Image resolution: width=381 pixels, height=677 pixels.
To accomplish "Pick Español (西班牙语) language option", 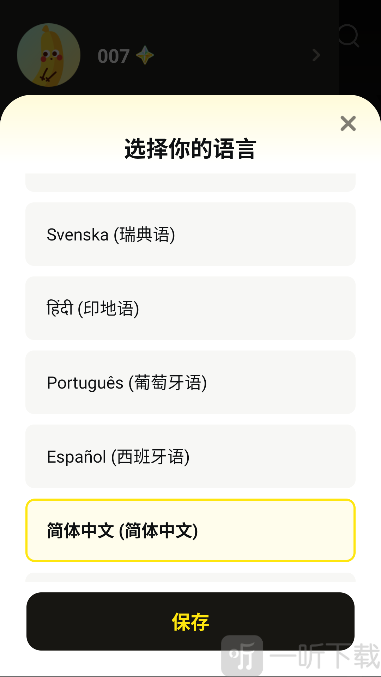I will coord(190,456).
